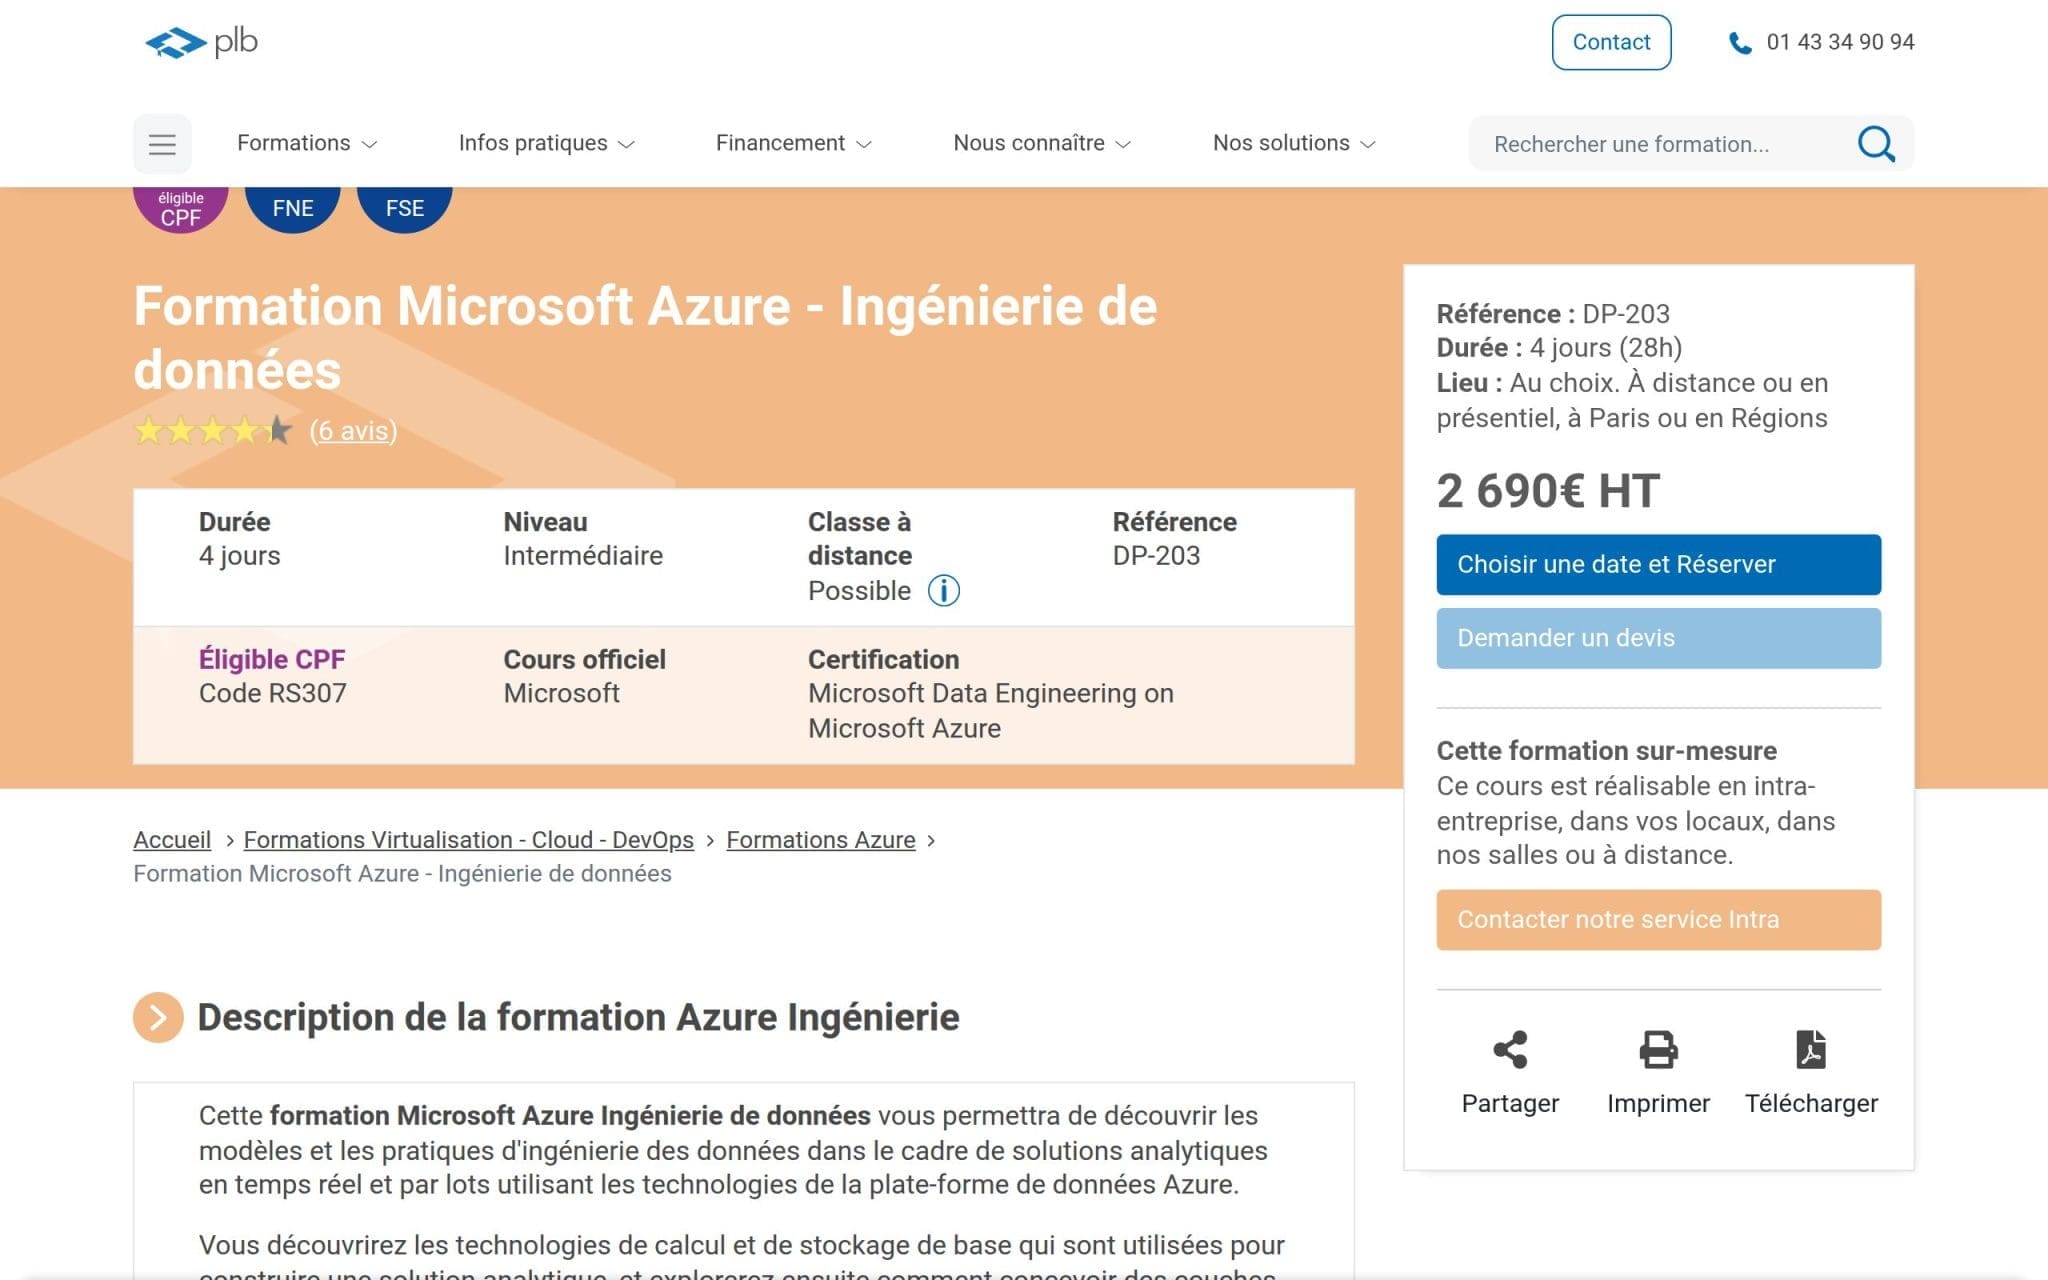Click the Cours officiel Microsoft value
This screenshot has height=1280, width=2048.
[562, 694]
